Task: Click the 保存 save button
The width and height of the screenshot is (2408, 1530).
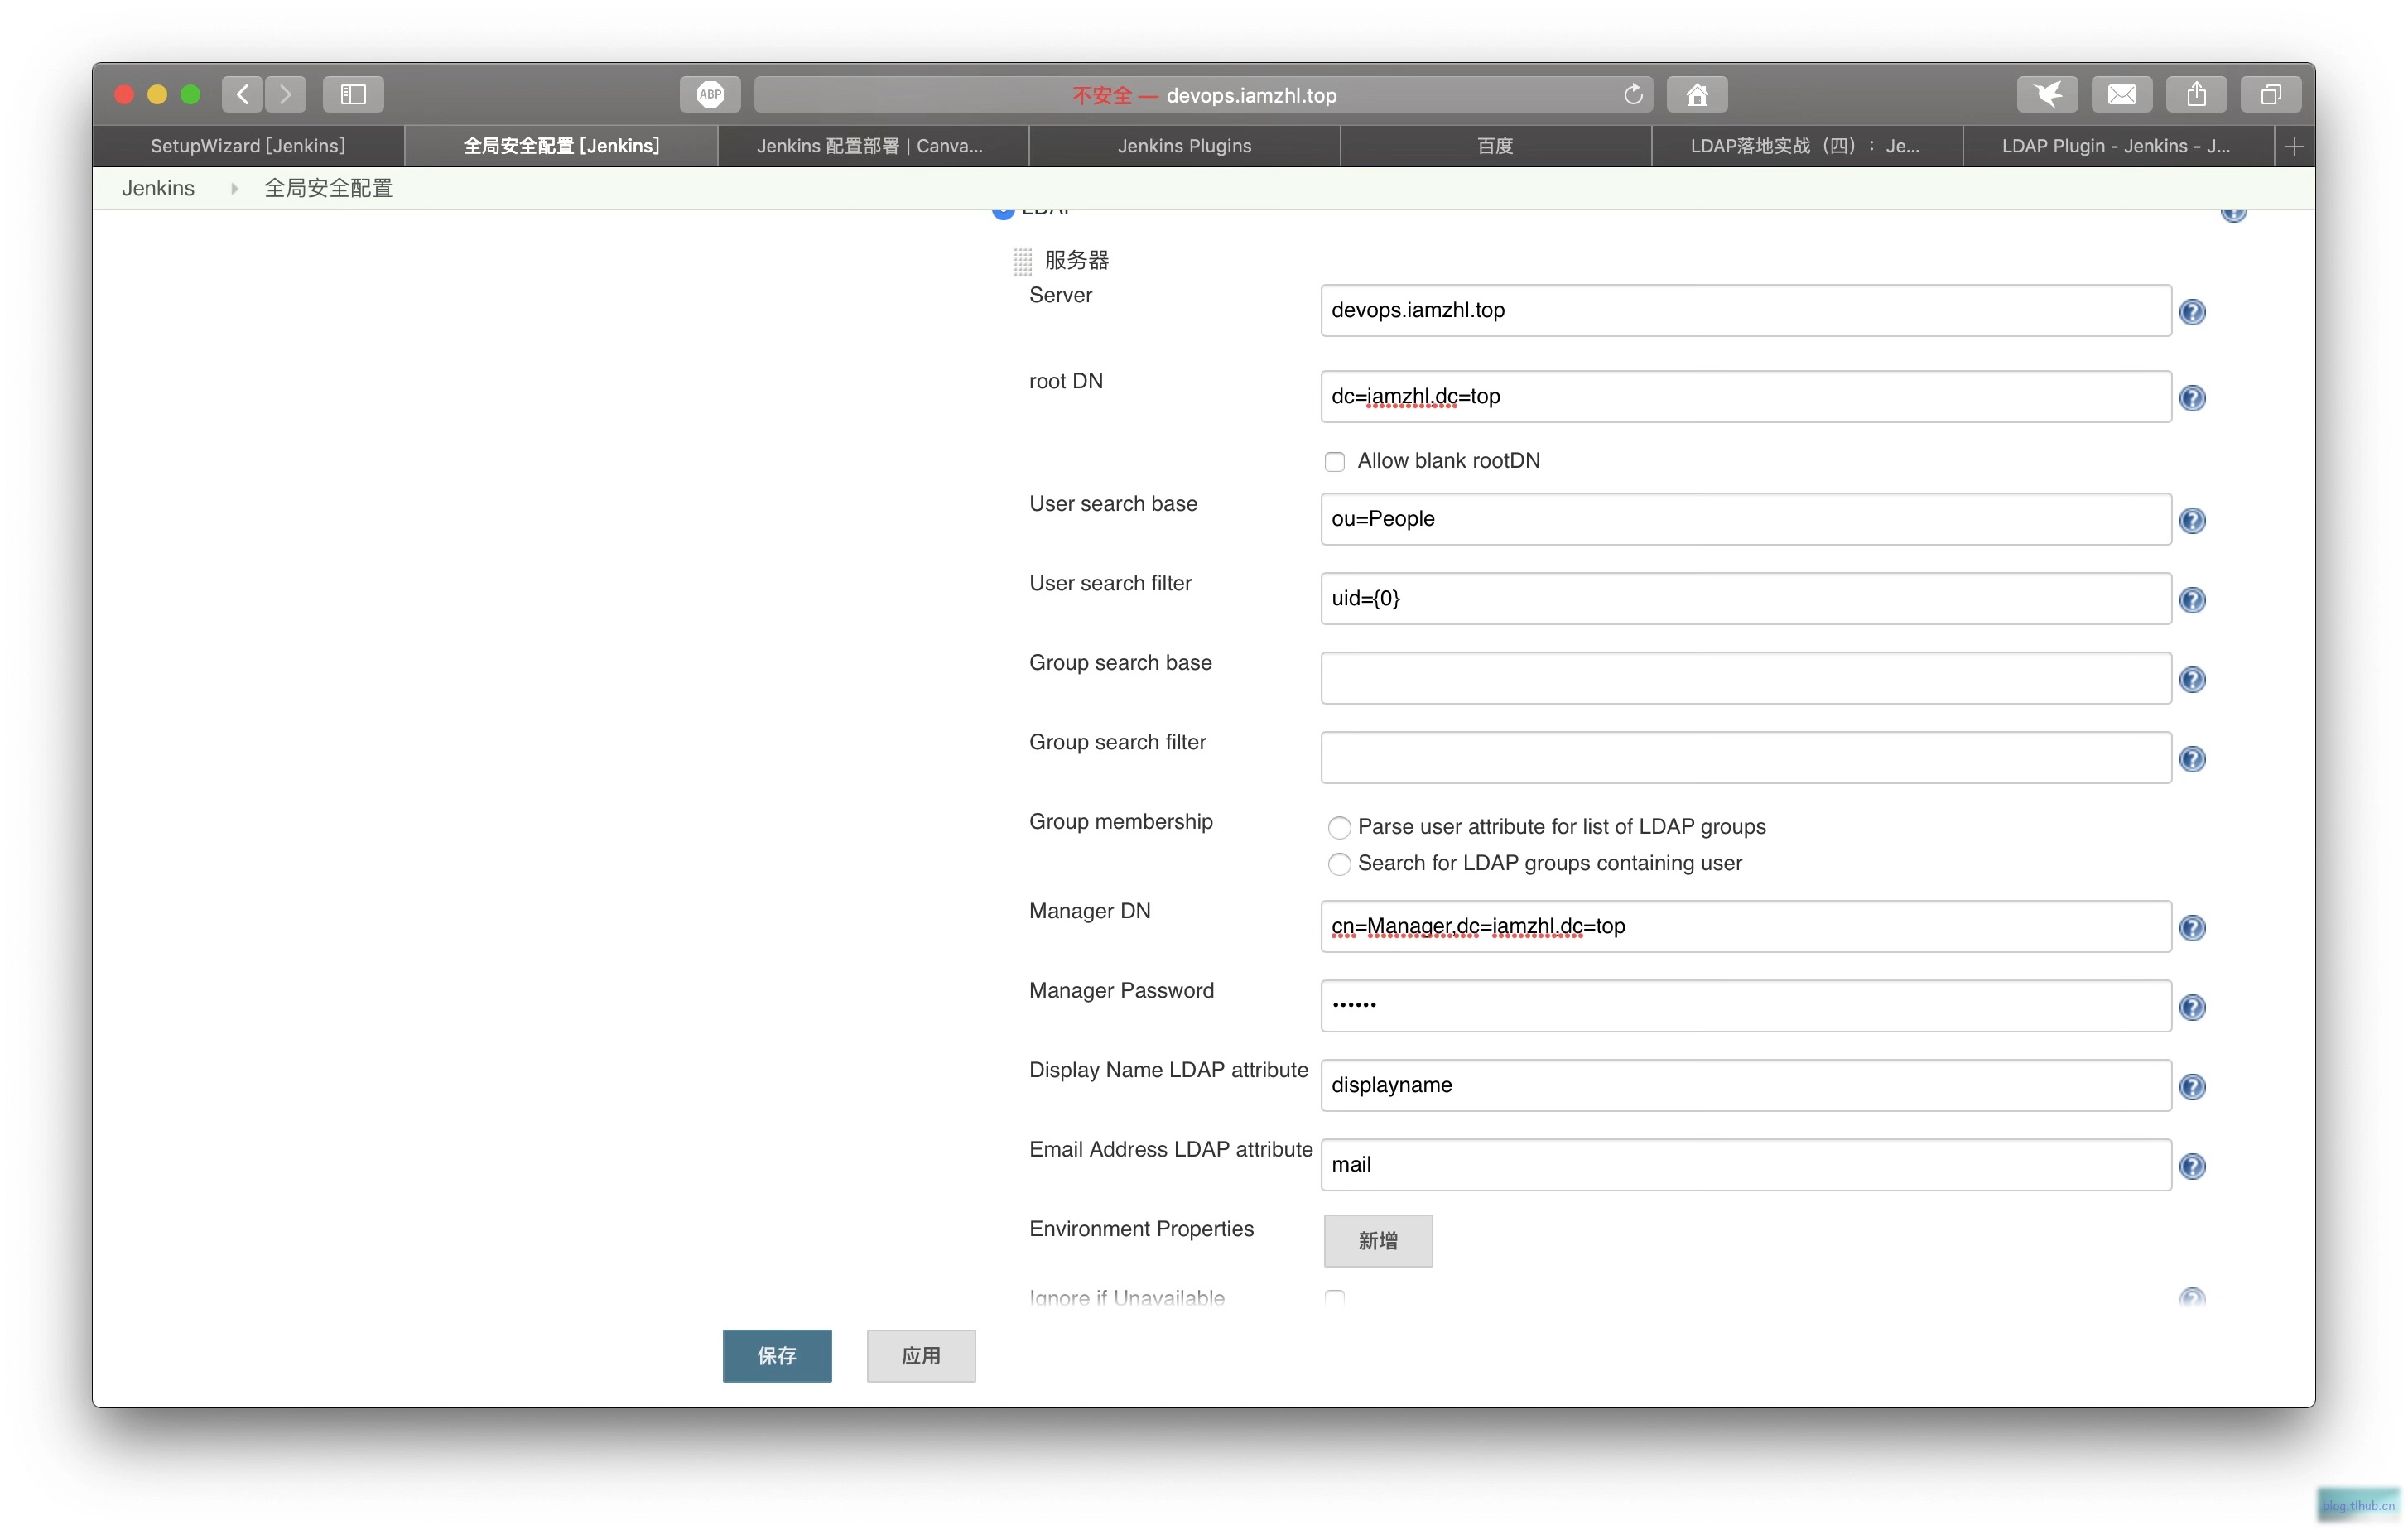Action: pos(777,1355)
